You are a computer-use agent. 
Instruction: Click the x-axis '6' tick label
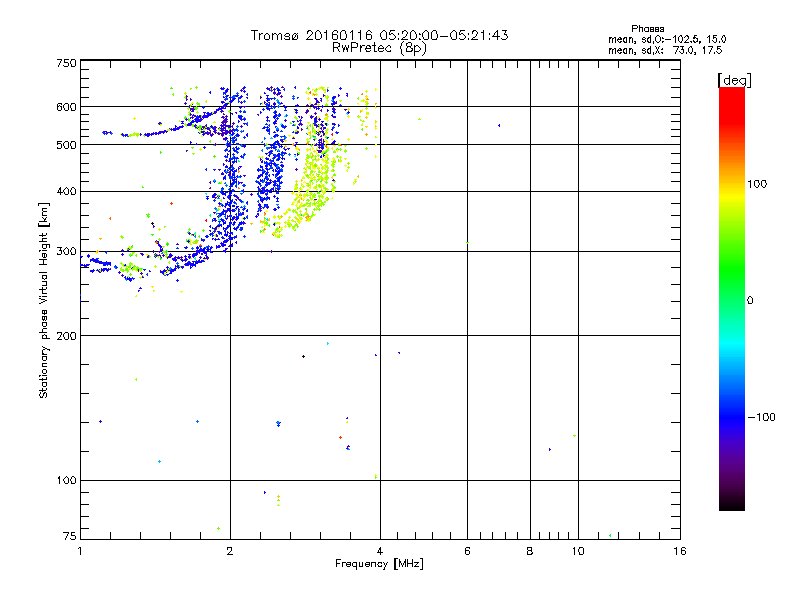click(x=467, y=551)
